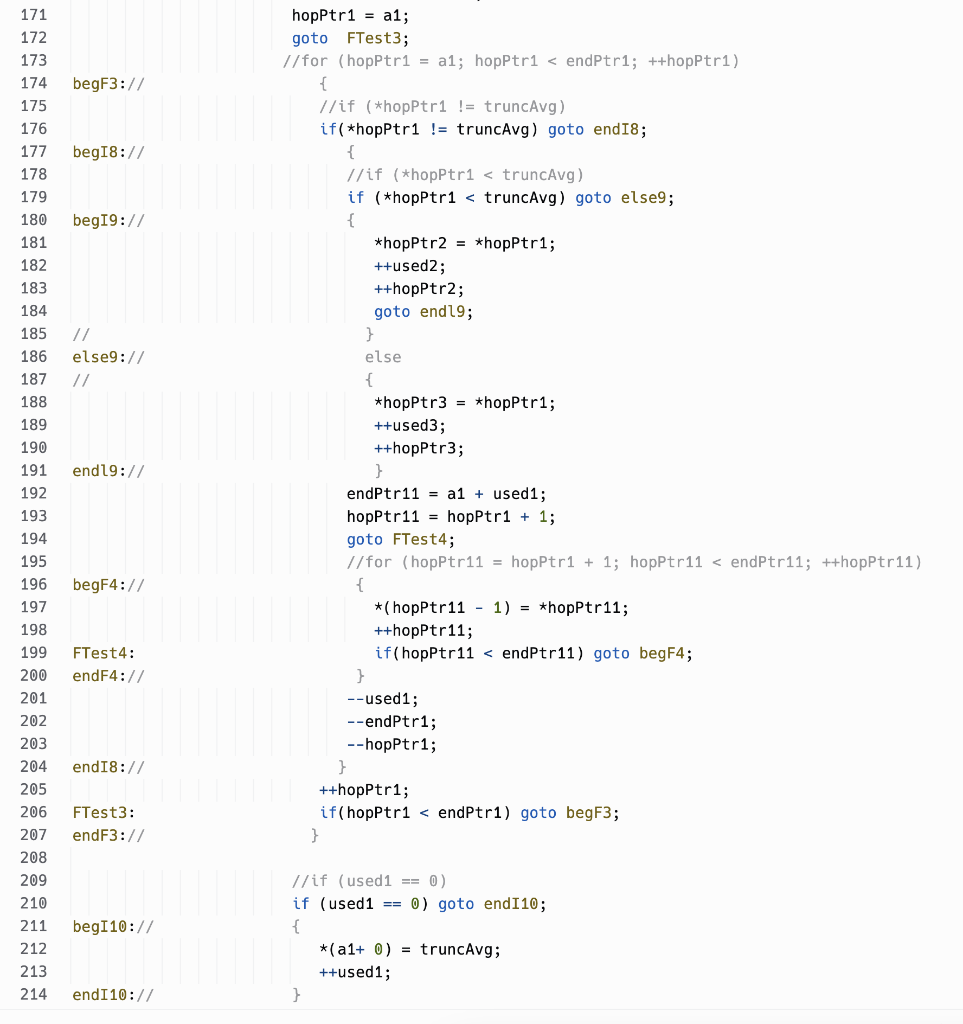Image resolution: width=963 pixels, height=1024 pixels.
Task: Click comment '//if (*hopPtr1 != truncAvg)'
Action: pyautogui.click(x=442, y=106)
